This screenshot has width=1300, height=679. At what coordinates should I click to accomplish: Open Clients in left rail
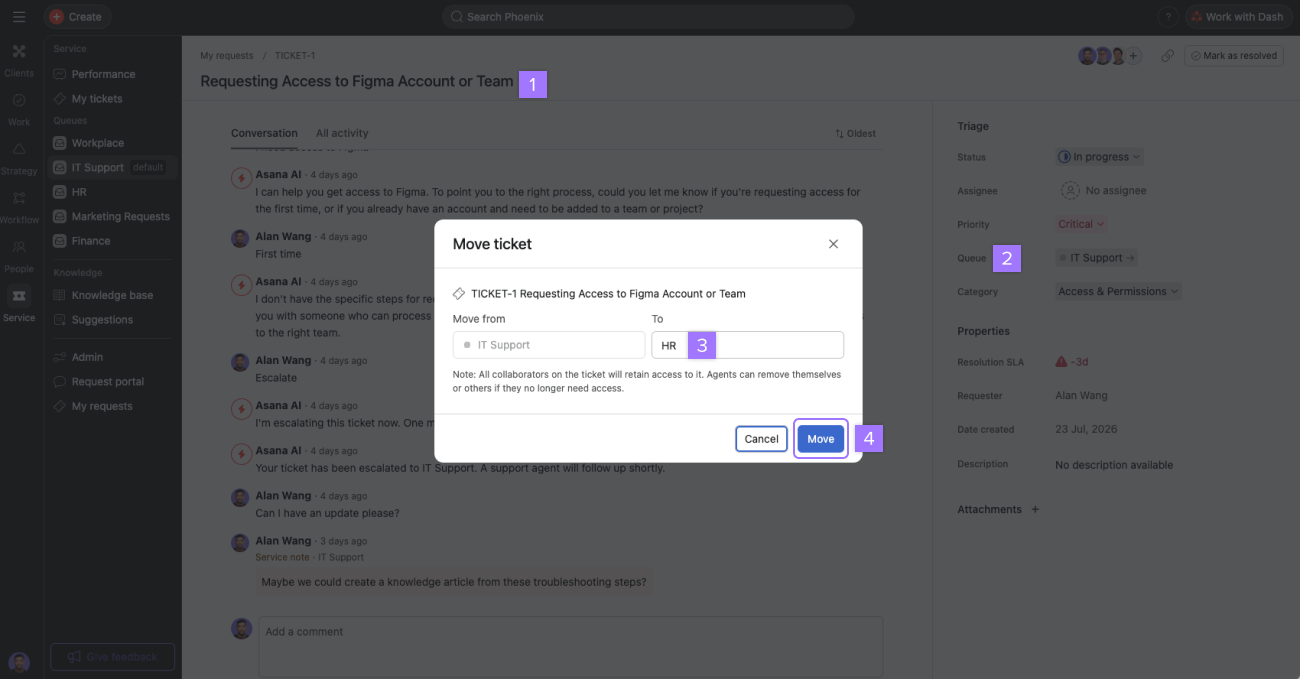tap(19, 60)
